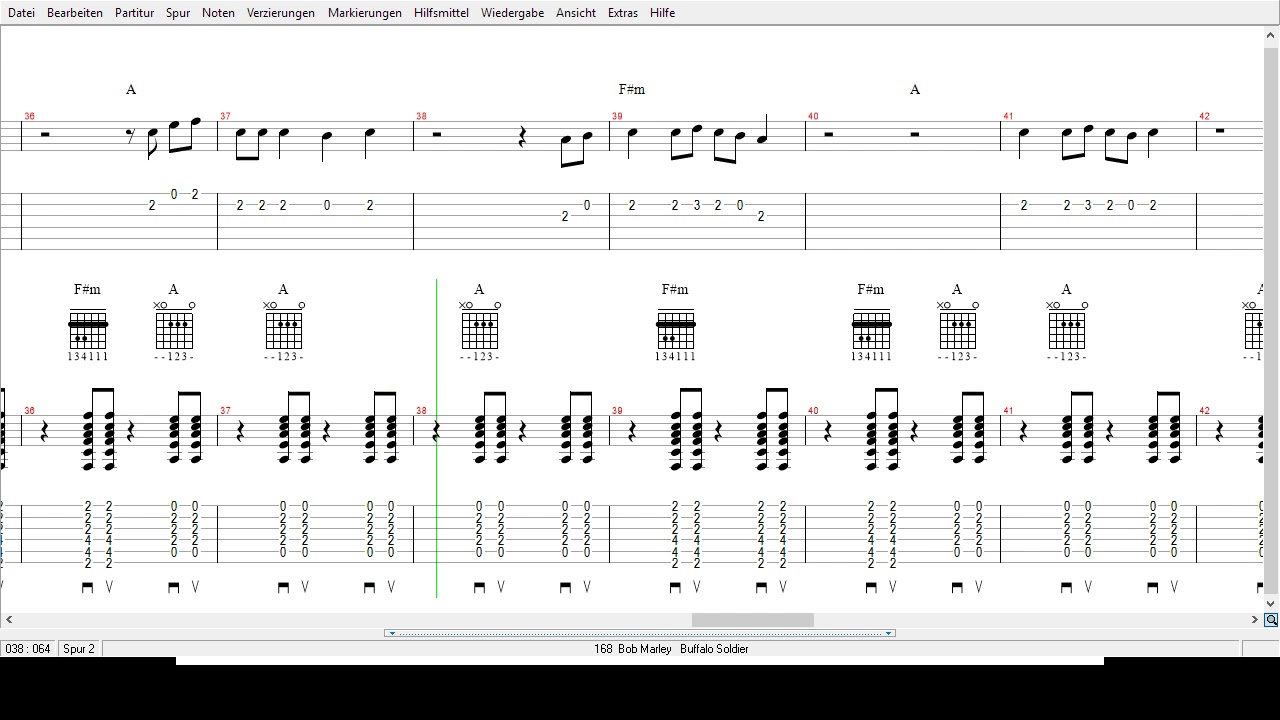The width and height of the screenshot is (1280, 720).
Task: Click the F#m chord diagram above measure 40
Action: pos(872,329)
